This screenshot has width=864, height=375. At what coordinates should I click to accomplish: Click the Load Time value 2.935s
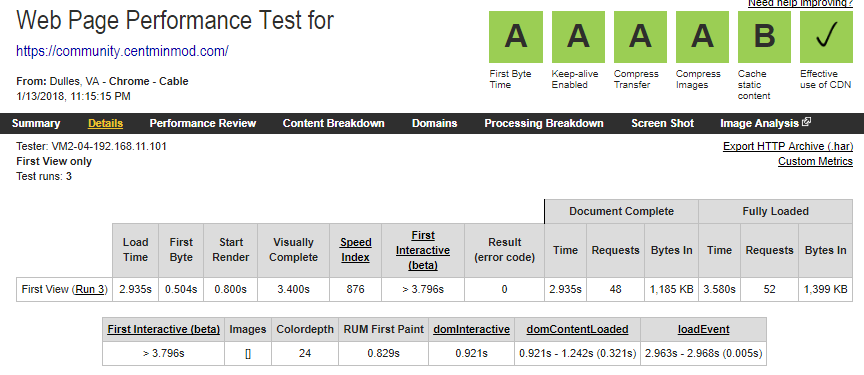tap(136, 289)
